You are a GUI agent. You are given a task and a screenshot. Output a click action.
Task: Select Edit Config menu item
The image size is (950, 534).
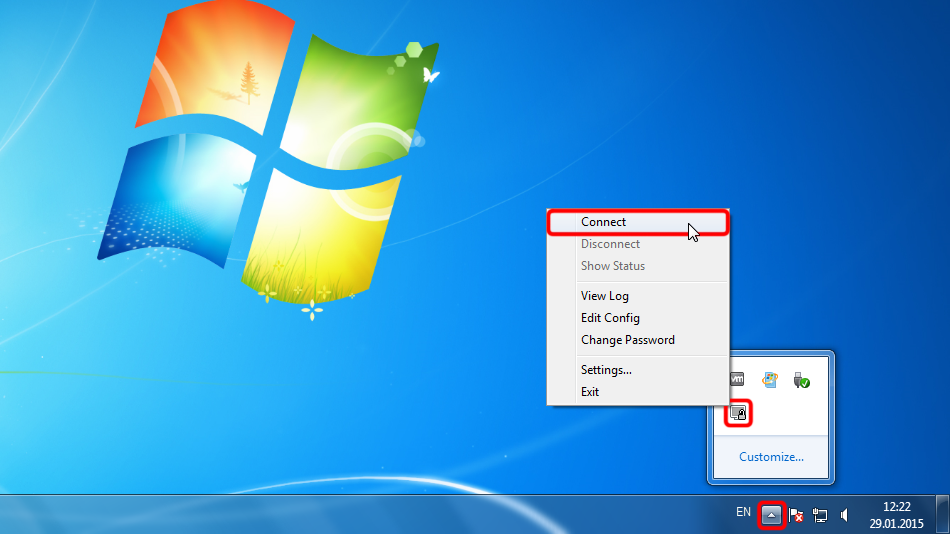tap(610, 318)
